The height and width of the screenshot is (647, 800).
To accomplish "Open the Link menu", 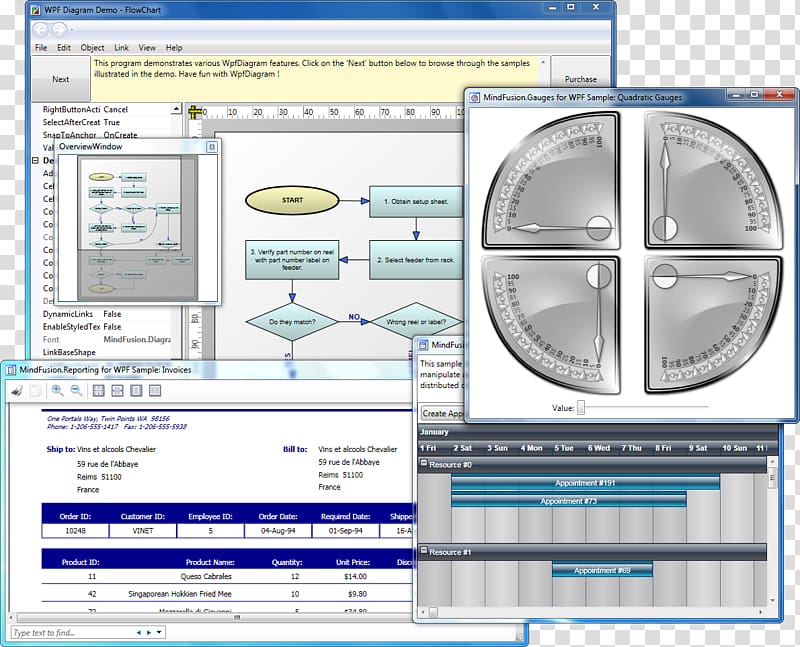I will (x=121, y=47).
